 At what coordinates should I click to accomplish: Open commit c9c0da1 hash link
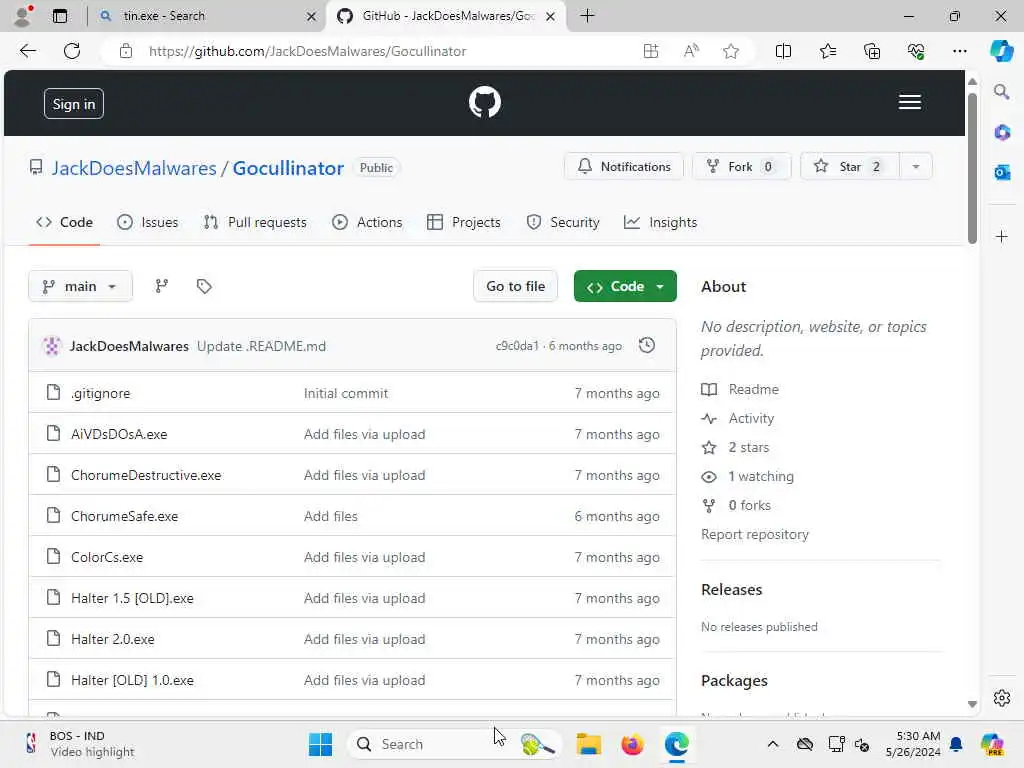coord(517,345)
